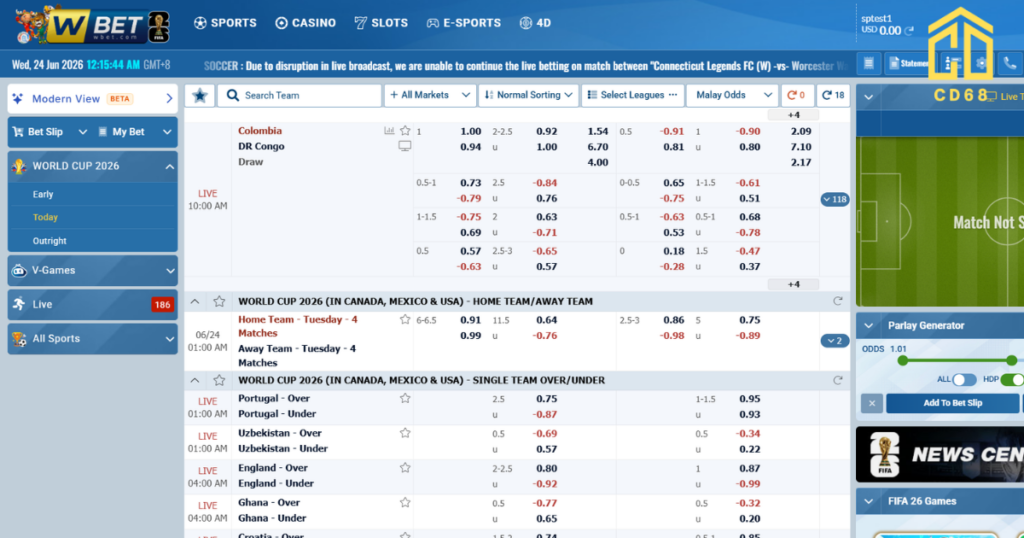1024x538 pixels.
Task: Open the All Markets dropdown
Action: point(430,95)
